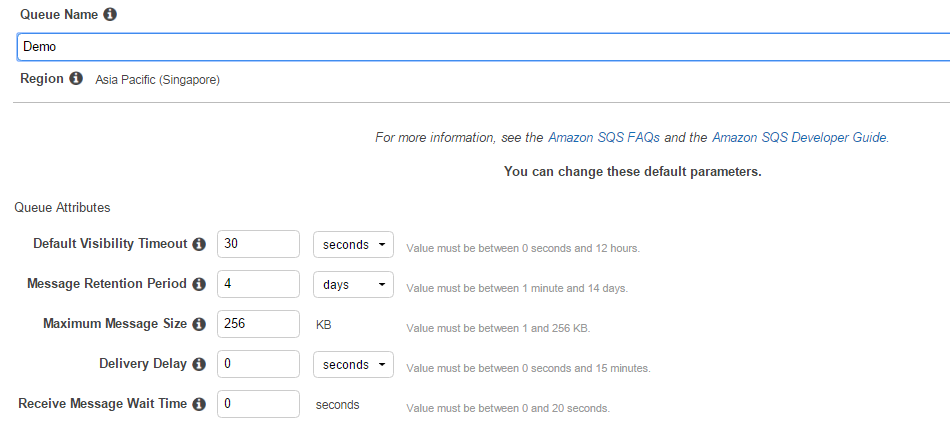Click the Message Retention Period value field
The image size is (950, 422).
(x=258, y=284)
